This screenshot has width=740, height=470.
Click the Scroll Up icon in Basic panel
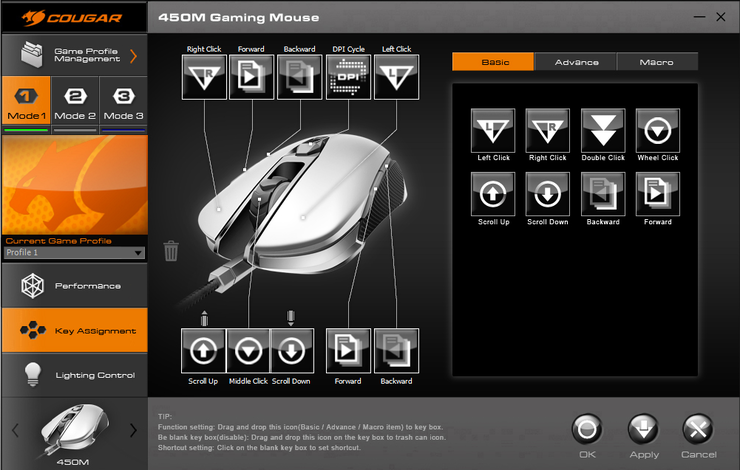tap(493, 194)
